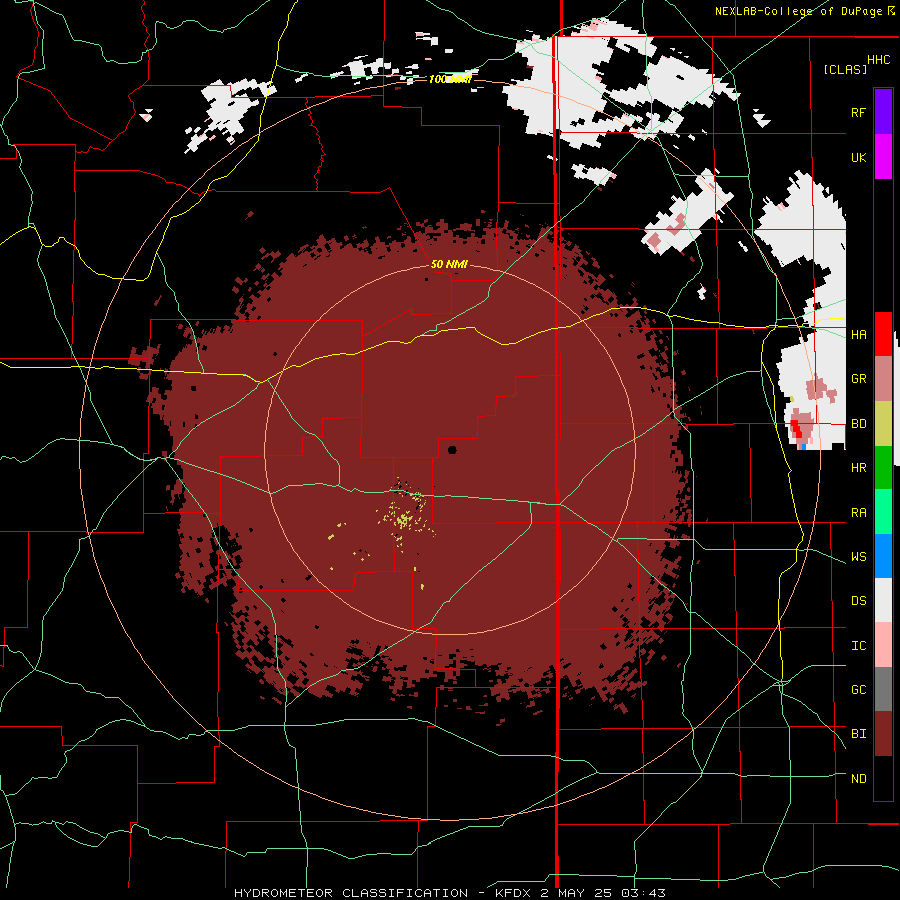Screen dimensions: 900x900
Task: Click the BD yellow legend swatch
Action: click(883, 424)
